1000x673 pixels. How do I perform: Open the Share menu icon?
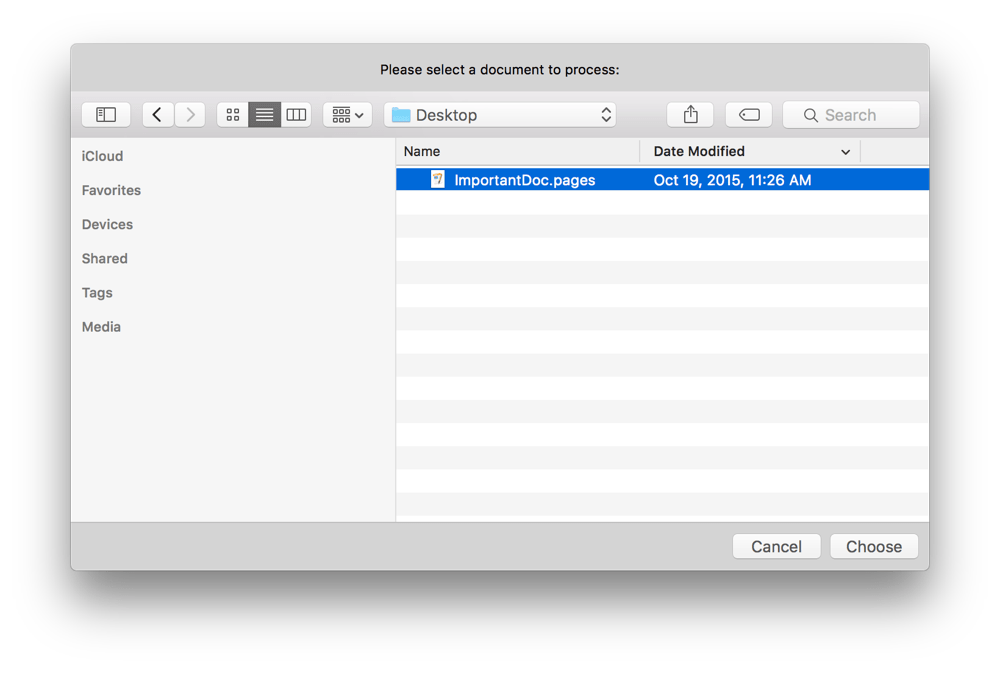click(x=690, y=114)
